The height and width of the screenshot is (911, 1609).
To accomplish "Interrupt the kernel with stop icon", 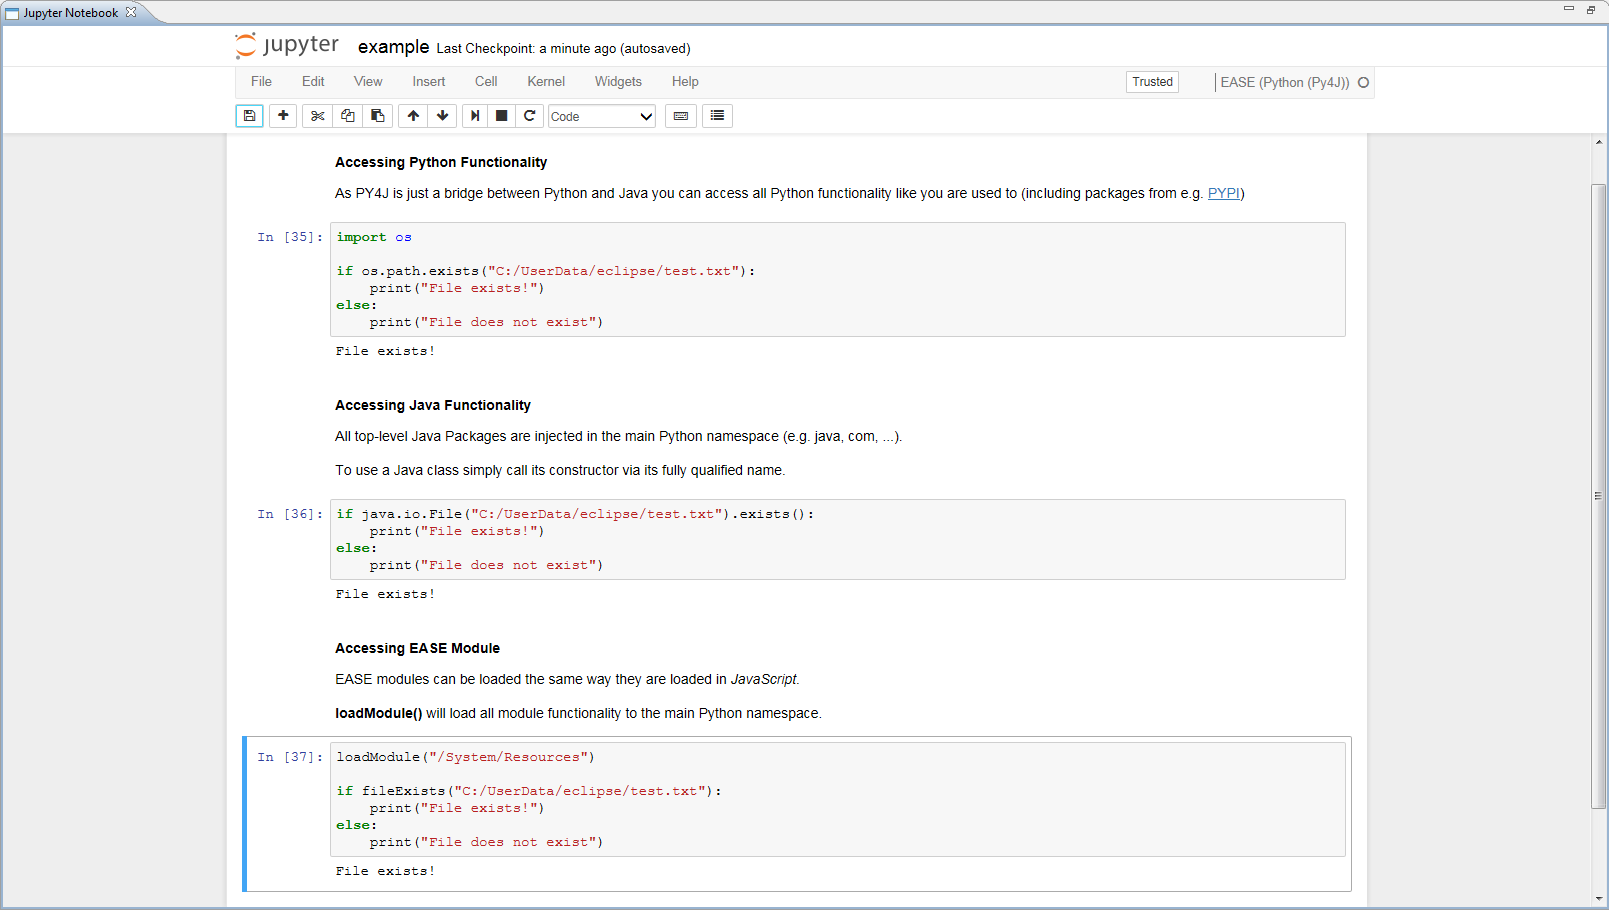I will point(502,116).
